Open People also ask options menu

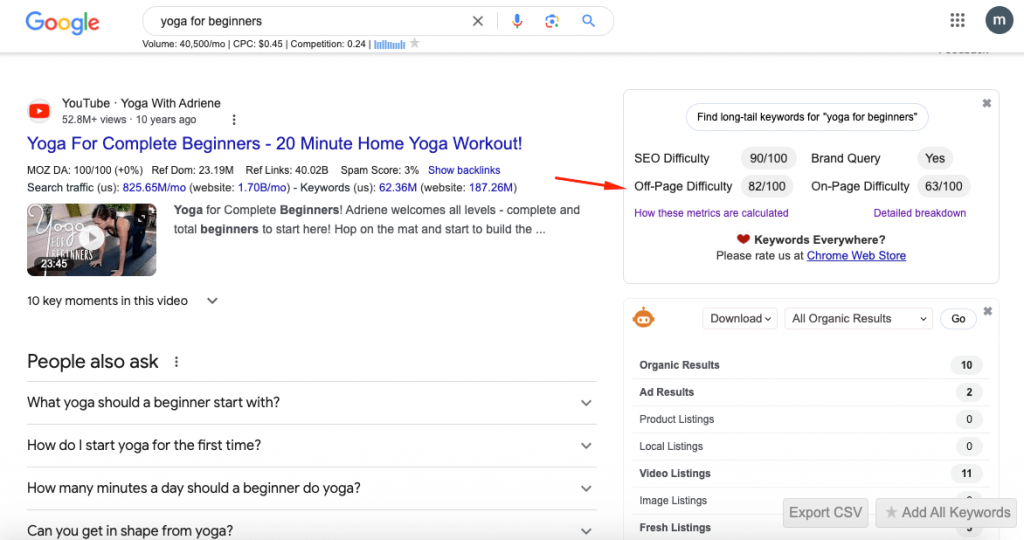(x=176, y=362)
